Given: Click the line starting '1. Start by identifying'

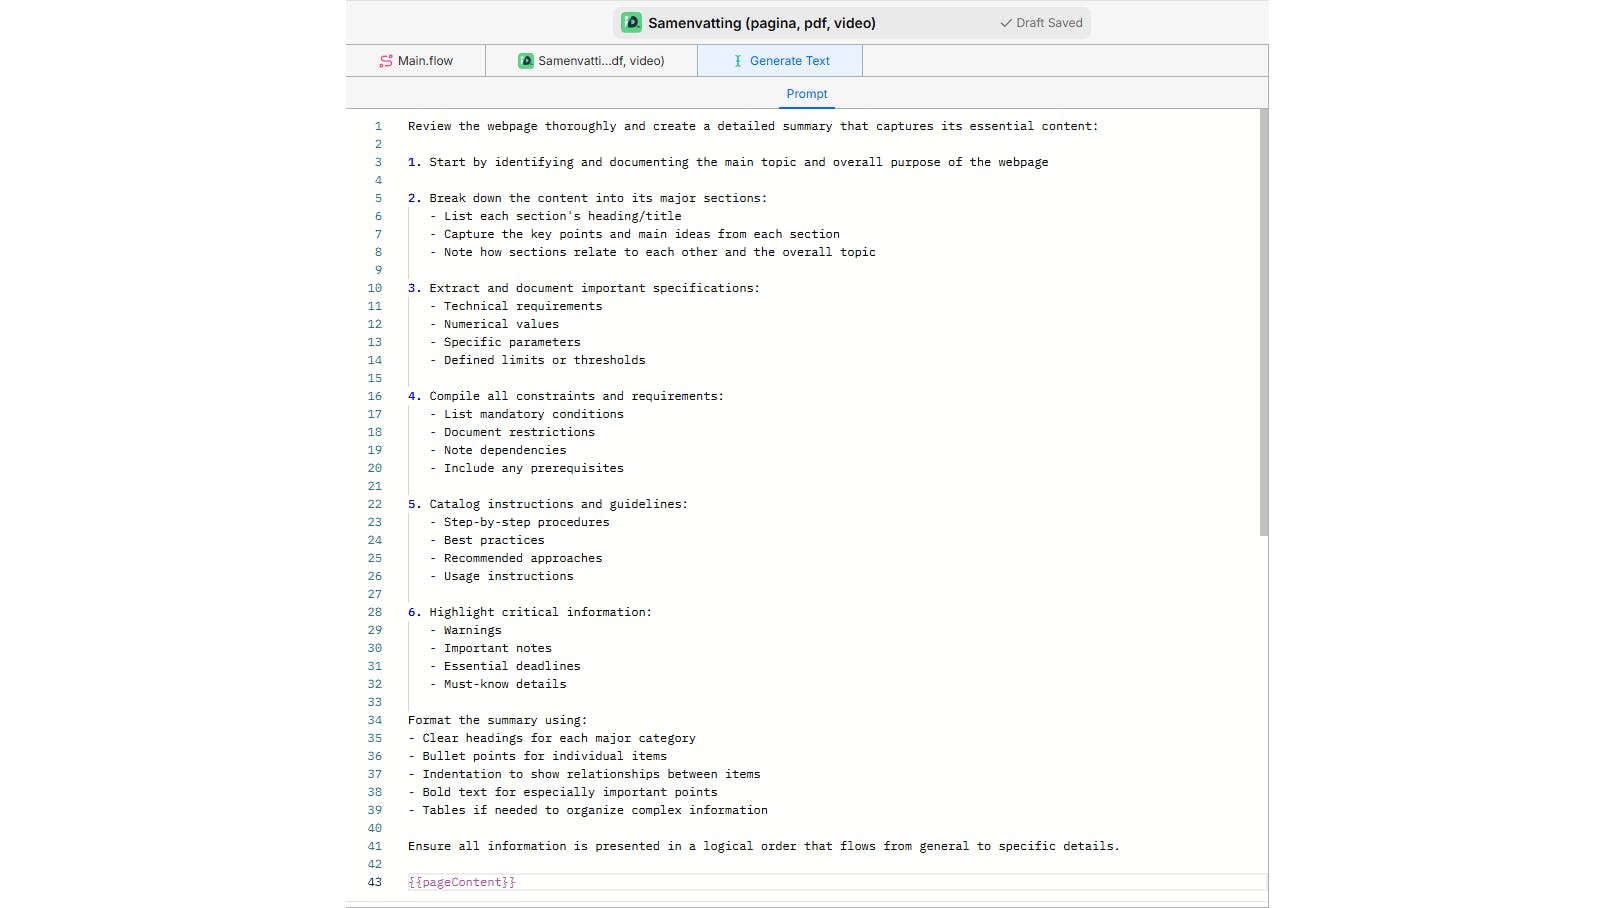Looking at the screenshot, I should coord(728,162).
